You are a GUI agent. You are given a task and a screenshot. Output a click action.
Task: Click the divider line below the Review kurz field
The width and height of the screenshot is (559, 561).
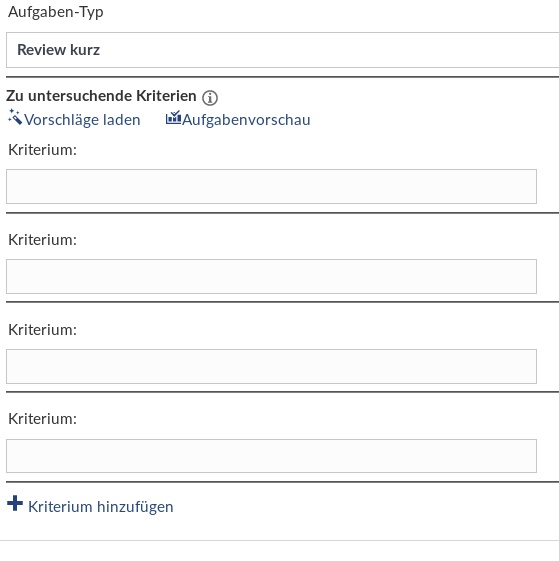(x=282, y=77)
